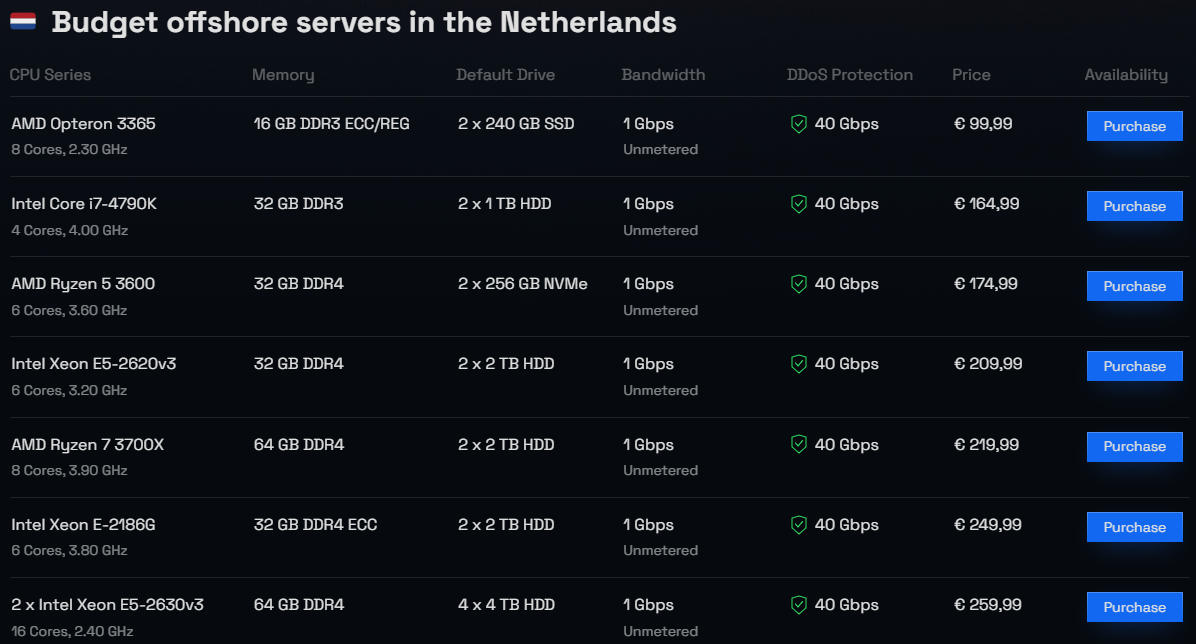Click the Price column header
1196x644 pixels.
click(x=971, y=75)
